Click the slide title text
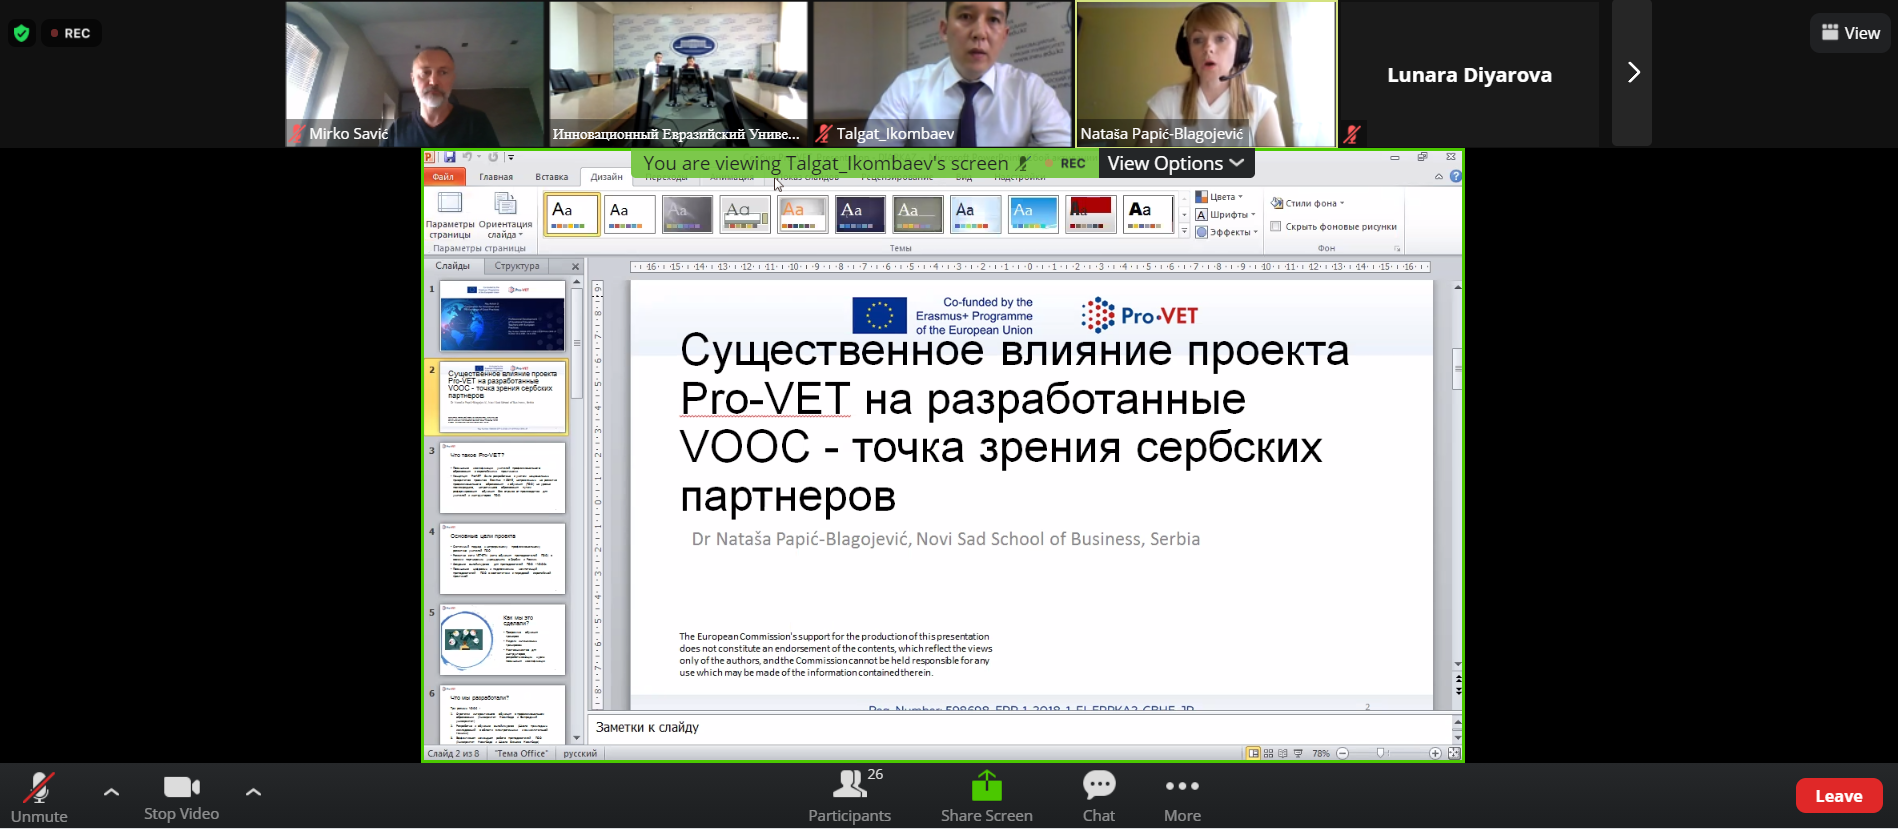This screenshot has height=830, width=1898. coord(1014,423)
